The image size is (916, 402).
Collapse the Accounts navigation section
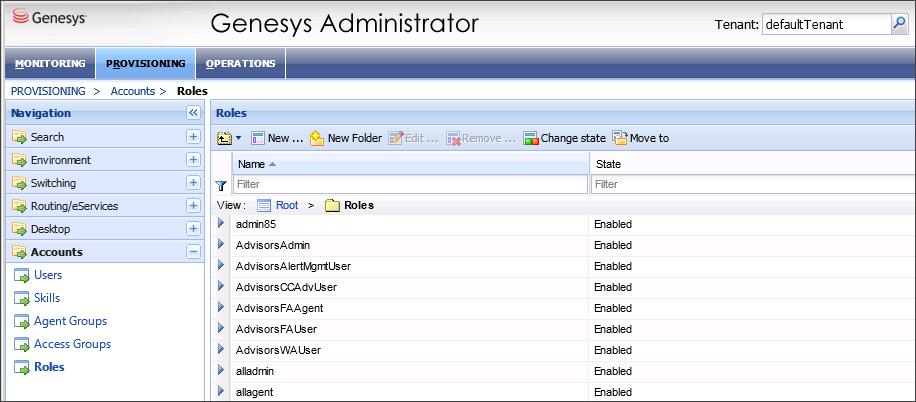pos(193,252)
